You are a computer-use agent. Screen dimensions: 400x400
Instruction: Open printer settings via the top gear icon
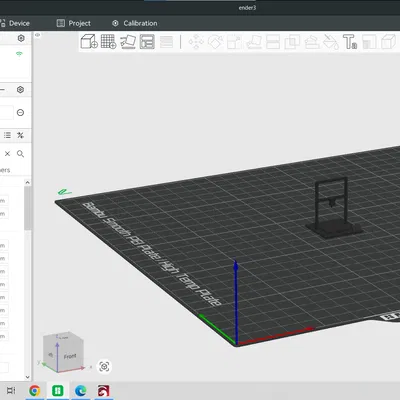[21, 38]
